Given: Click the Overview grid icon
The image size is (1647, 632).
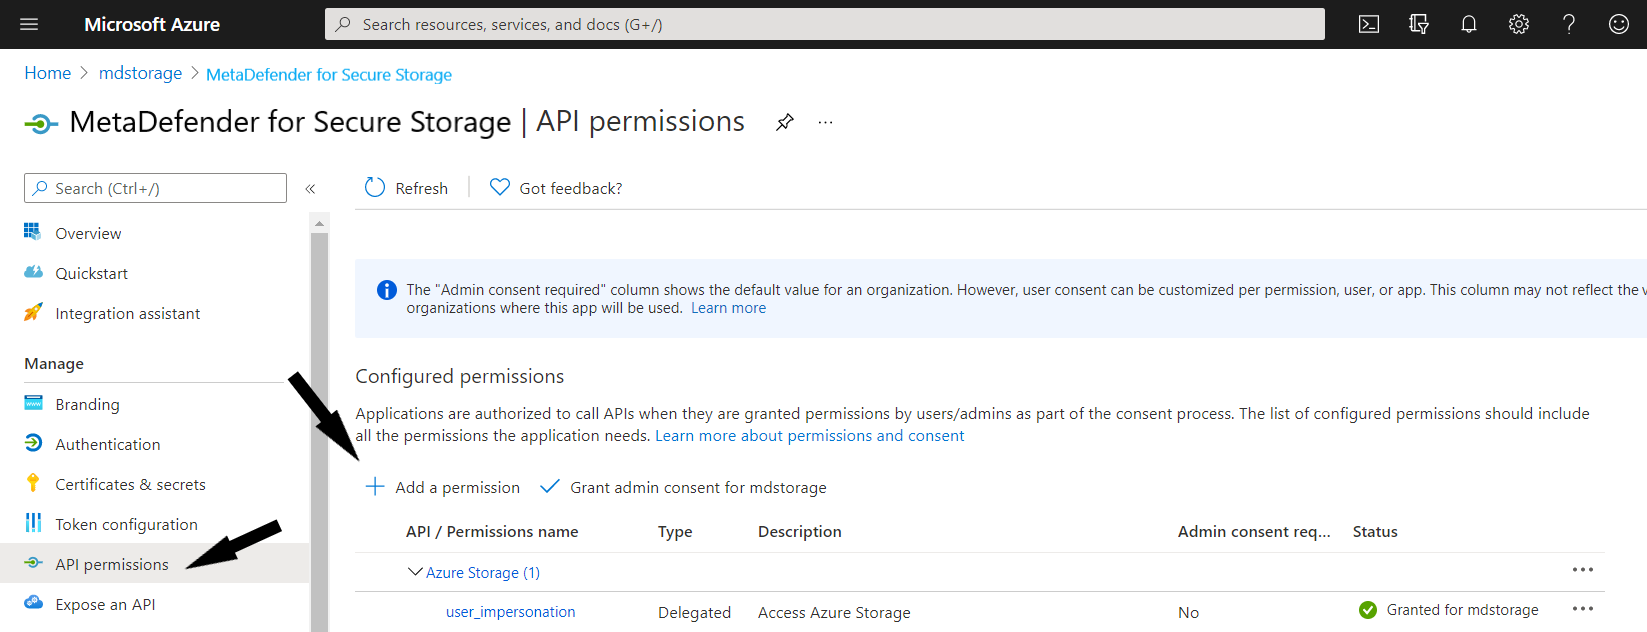Looking at the screenshot, I should [32, 232].
